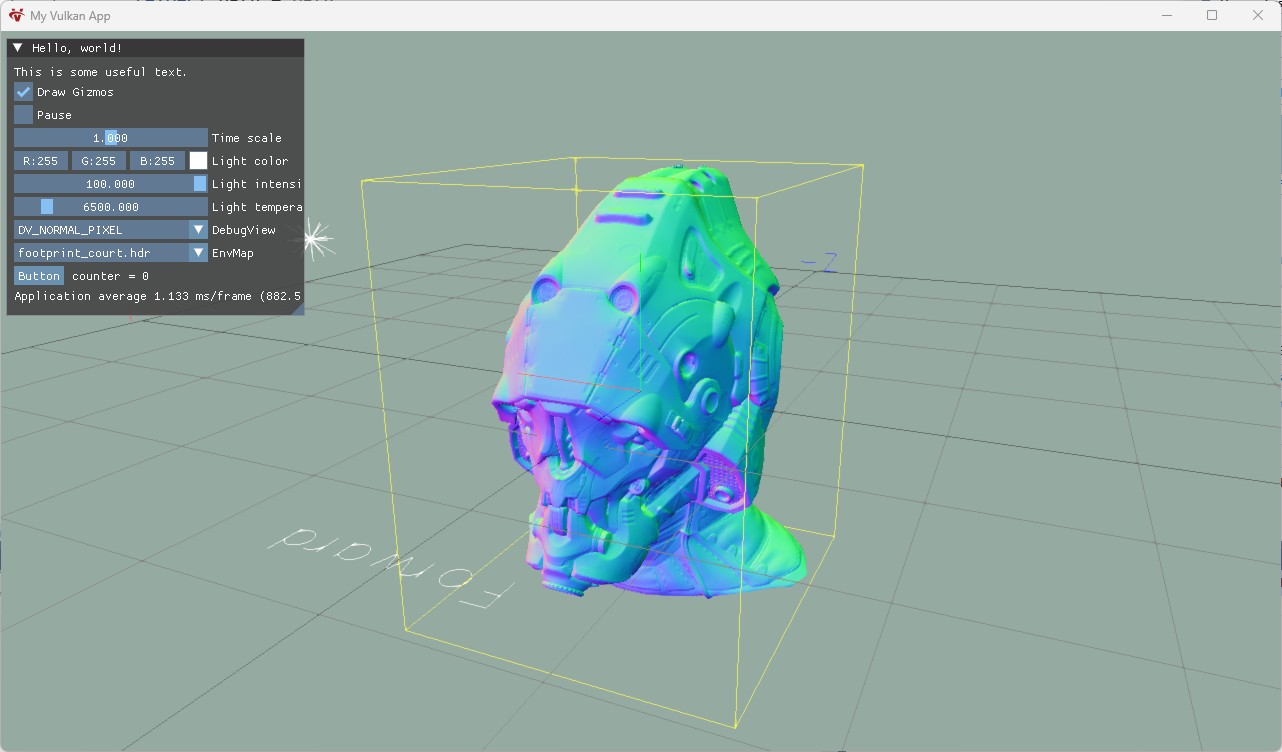Enable the Pause checkbox
Screen dimensions: 1282x752
pos(23,115)
